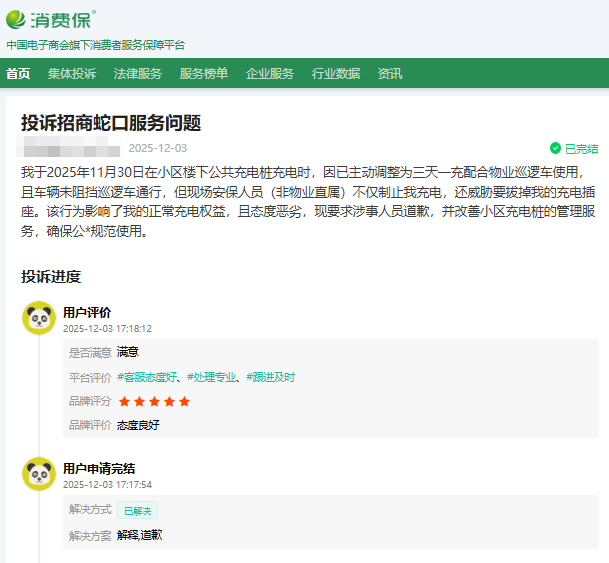Click panda avatar beside 用户申请完结
The image size is (609, 563).
coord(39,474)
